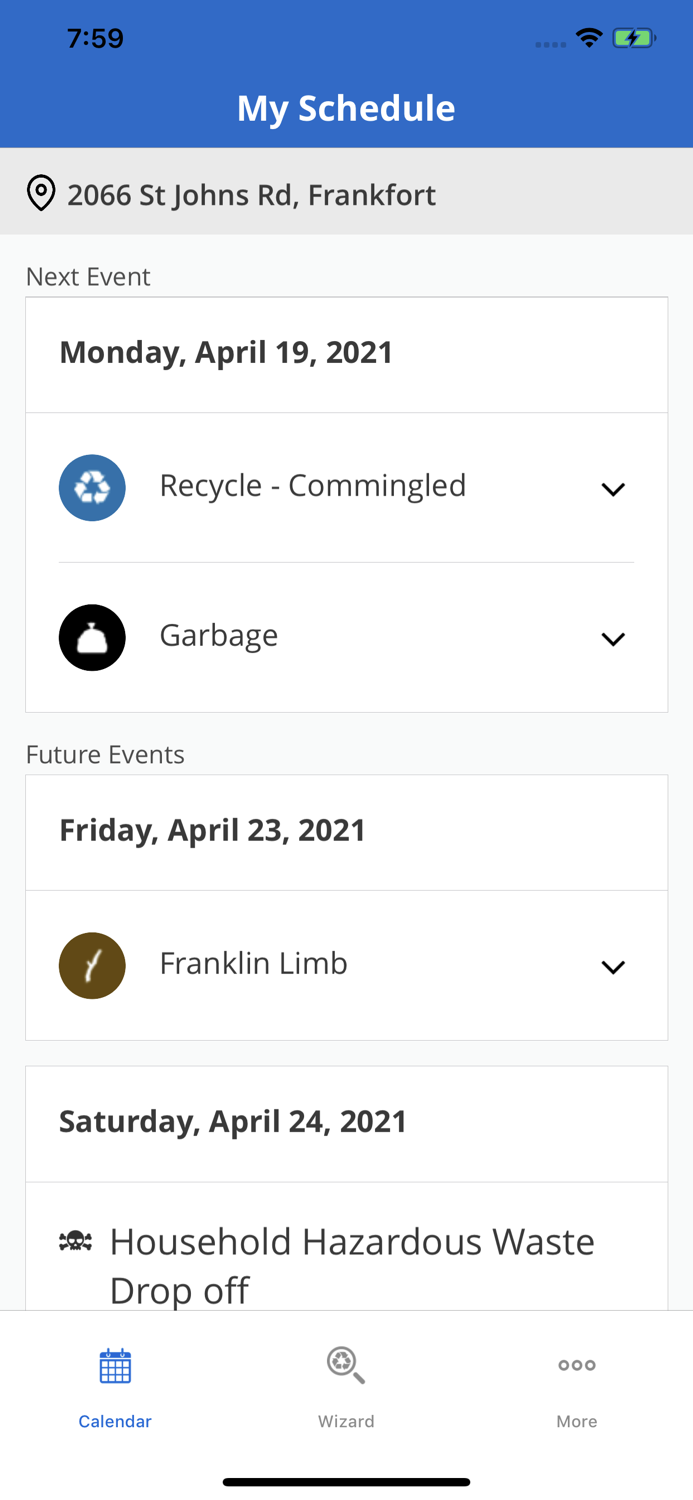Tap the Recycle - Commingled recycling icon
Image resolution: width=693 pixels, height=1500 pixels.
(x=92, y=487)
